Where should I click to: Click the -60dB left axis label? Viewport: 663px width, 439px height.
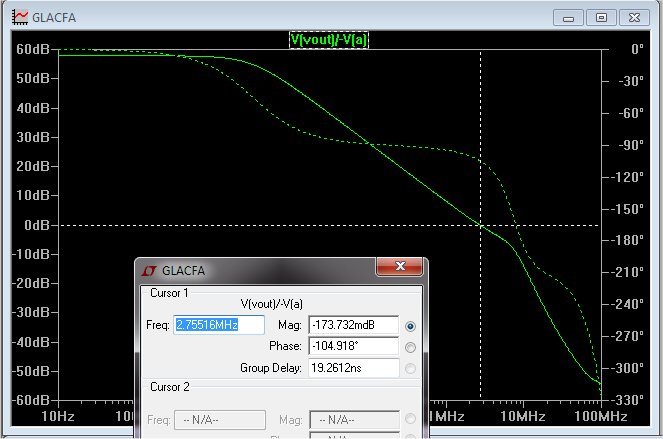(x=30, y=400)
